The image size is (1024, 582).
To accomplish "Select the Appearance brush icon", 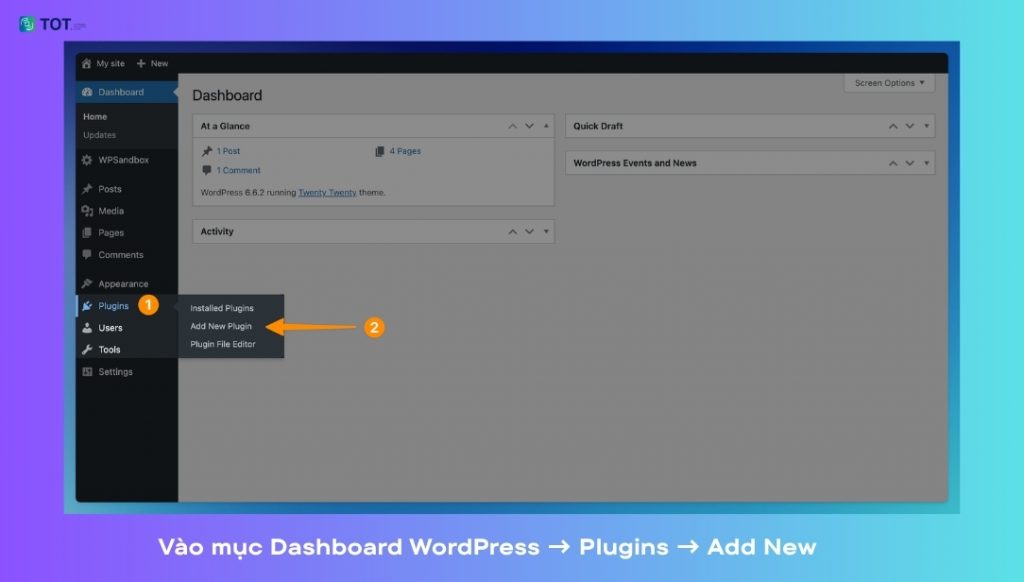I will 88,283.
